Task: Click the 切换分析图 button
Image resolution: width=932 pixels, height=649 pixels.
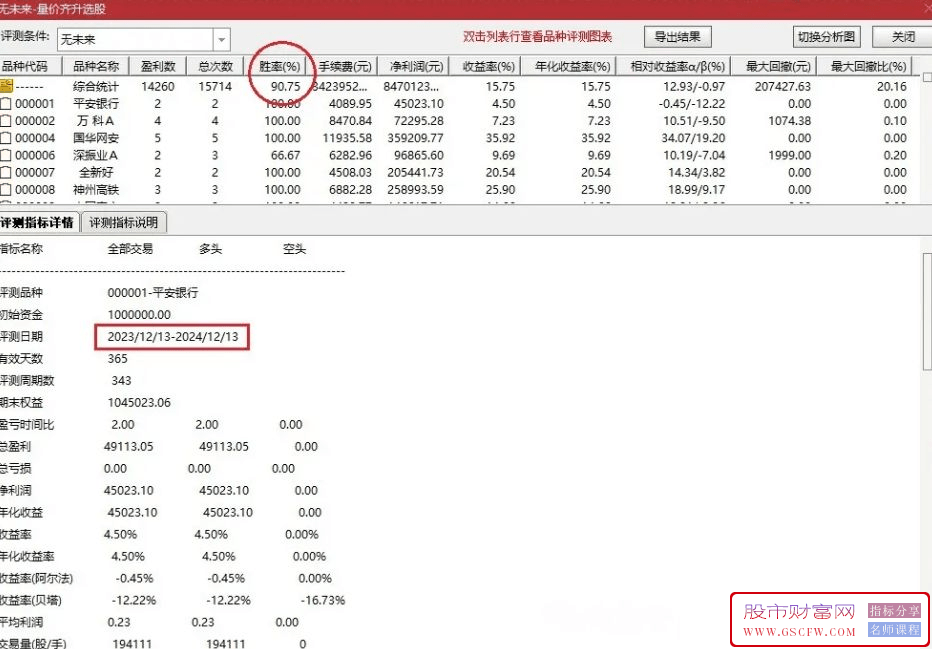Action: click(827, 37)
